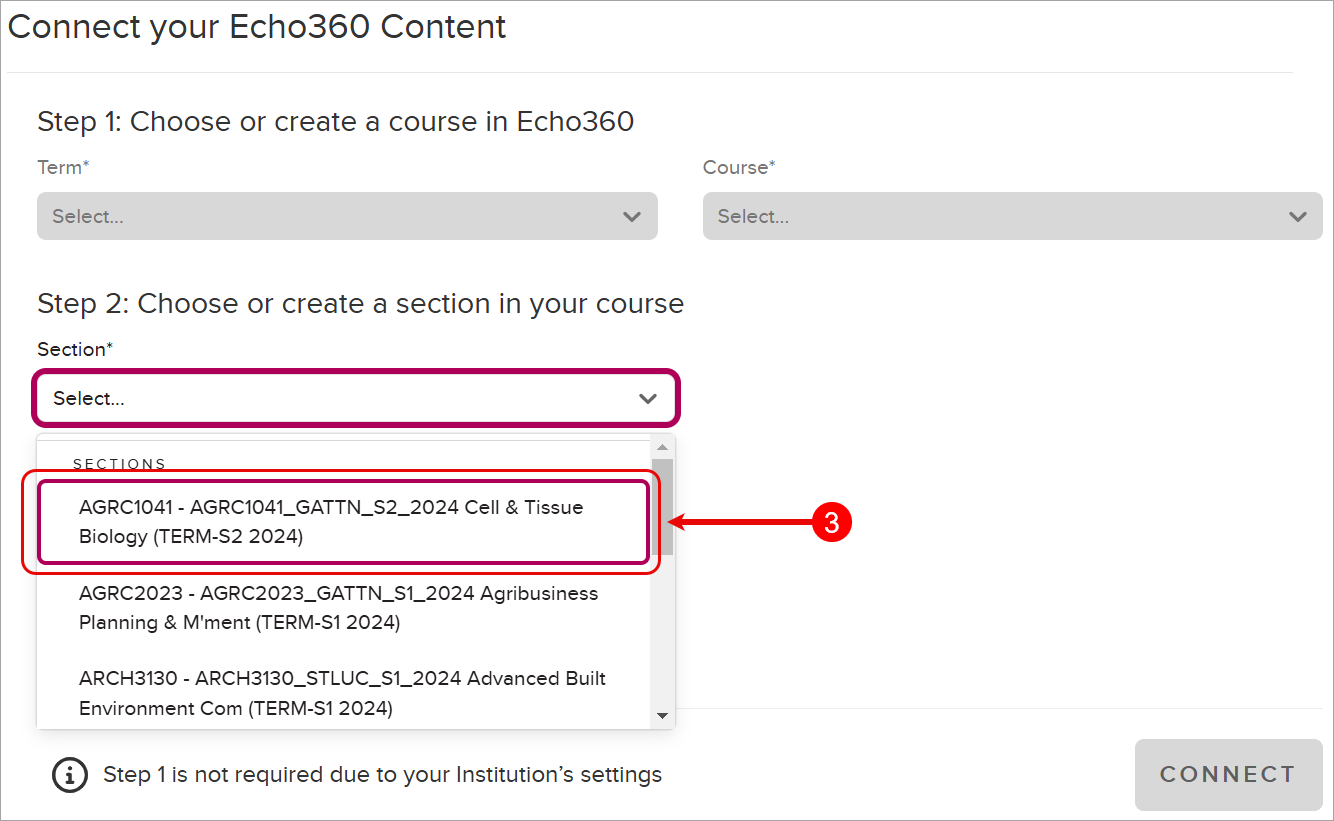Click the Term dropdown chevron arrow

[x=631, y=217]
